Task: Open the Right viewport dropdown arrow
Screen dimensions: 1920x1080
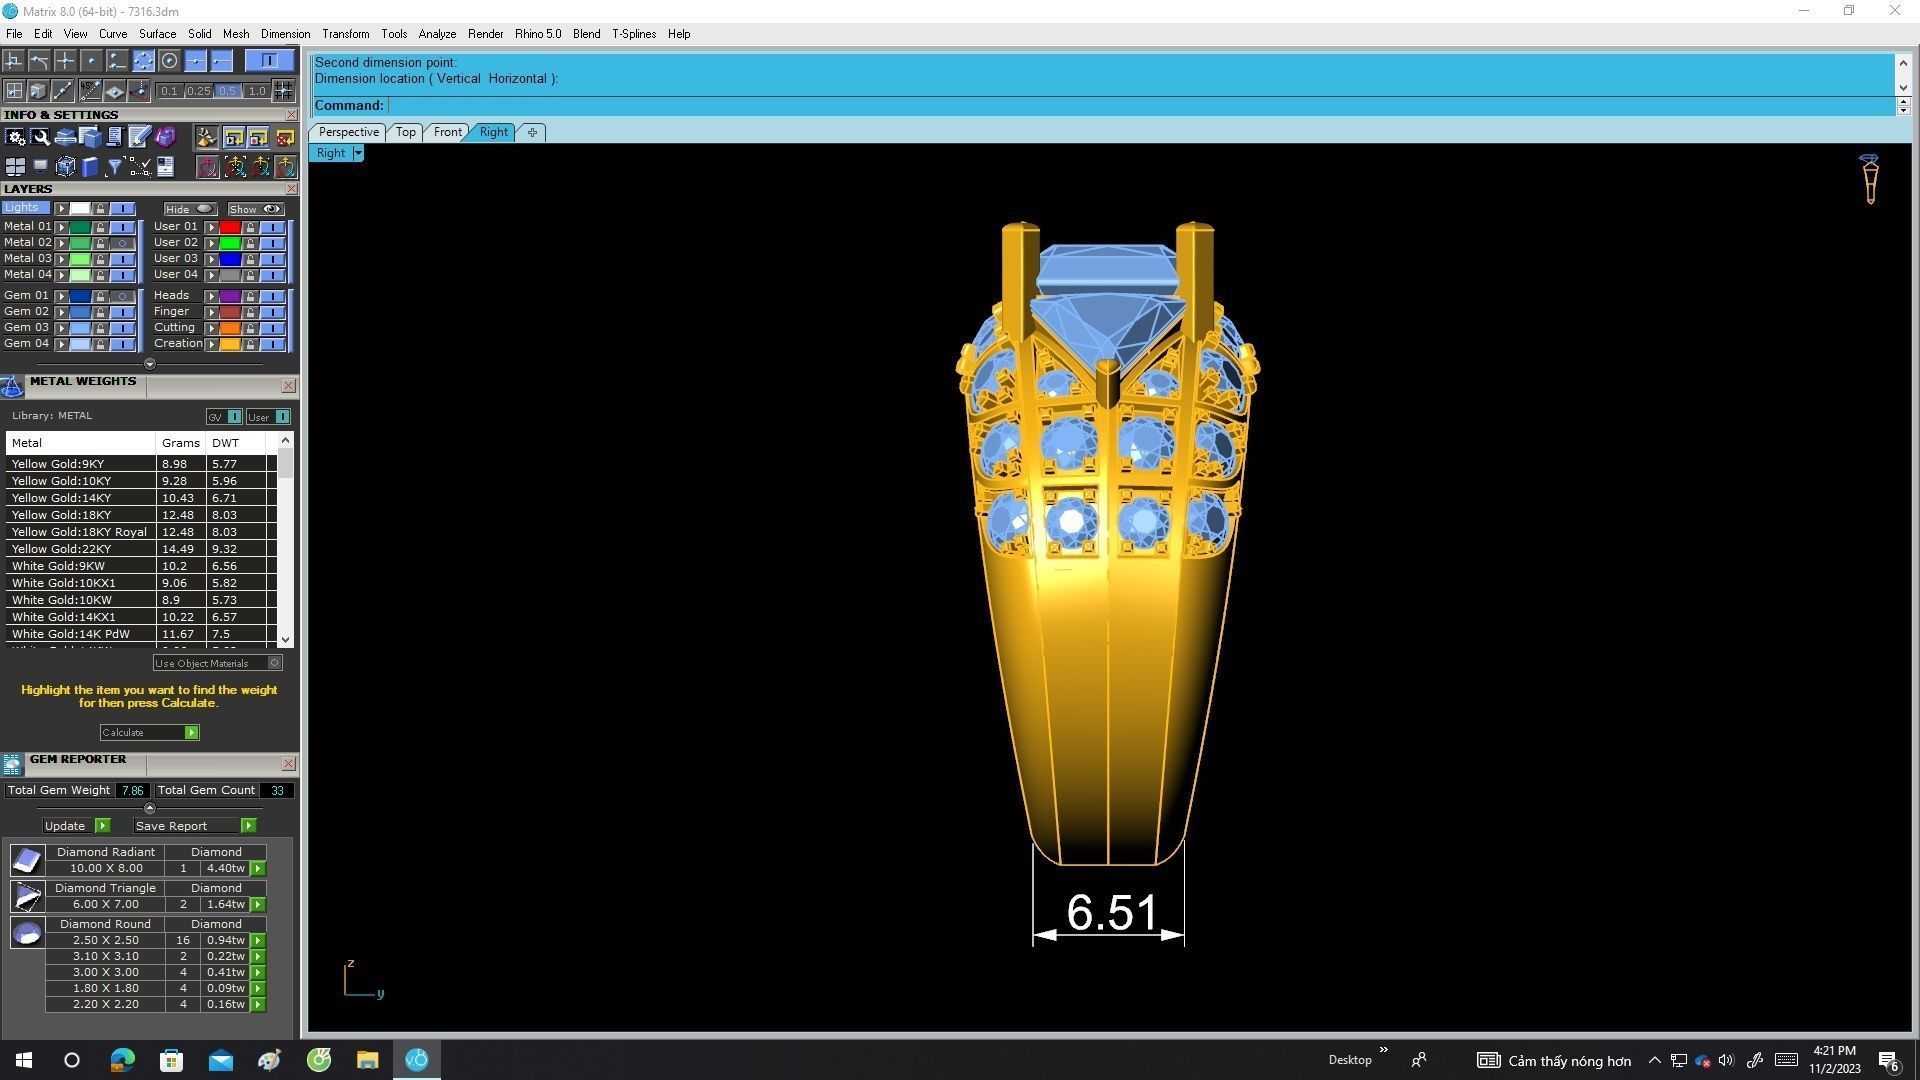Action: tap(358, 153)
